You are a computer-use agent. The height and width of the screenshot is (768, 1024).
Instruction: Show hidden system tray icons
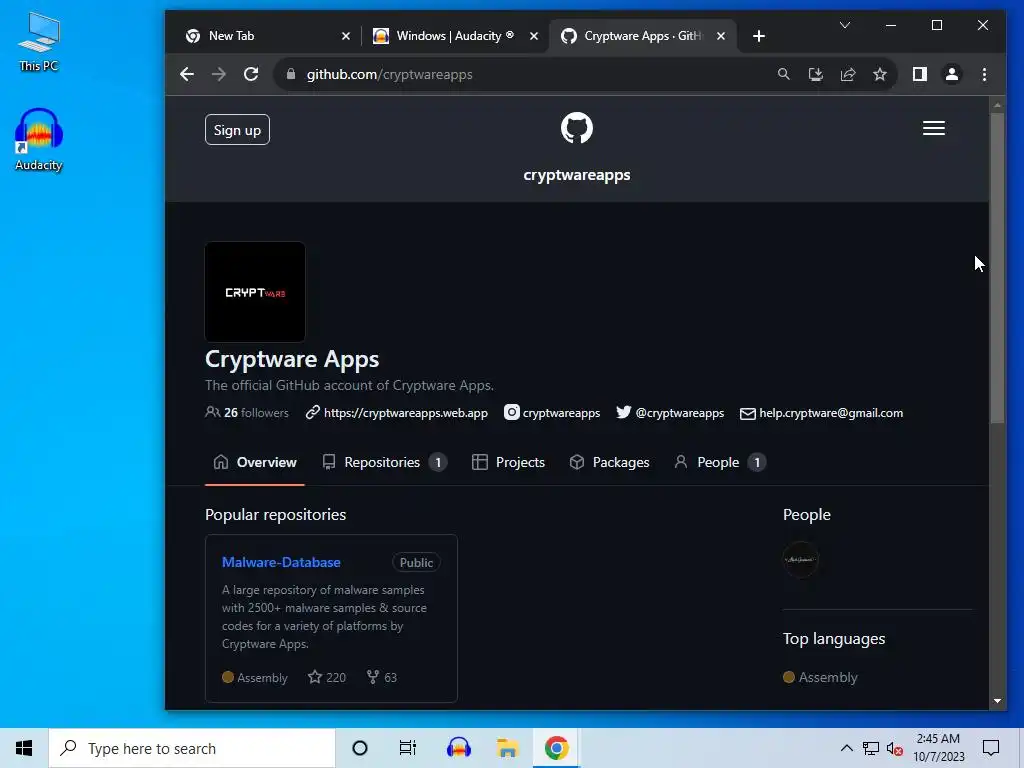click(846, 748)
